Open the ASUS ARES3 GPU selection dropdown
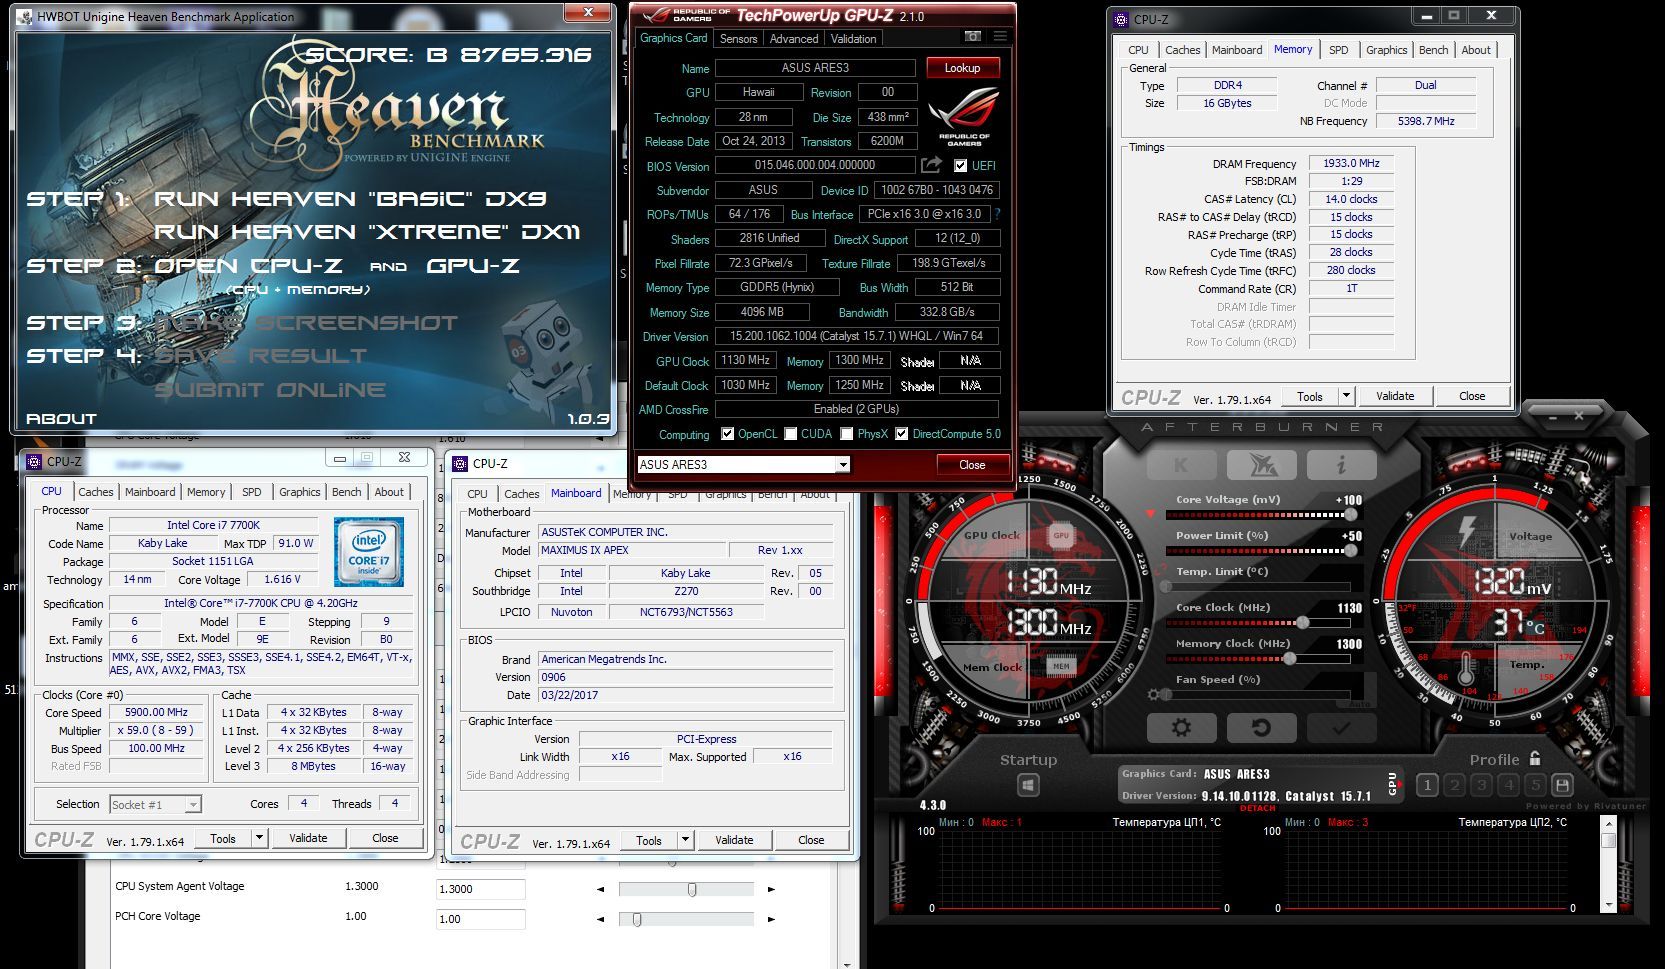 843,465
